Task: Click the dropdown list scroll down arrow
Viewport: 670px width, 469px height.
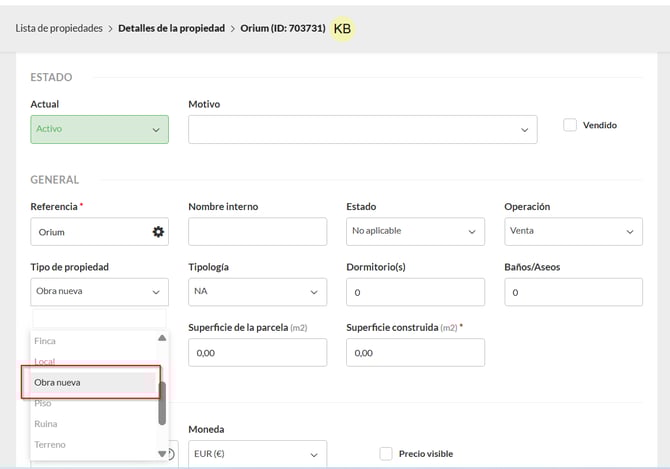Action: 162,453
